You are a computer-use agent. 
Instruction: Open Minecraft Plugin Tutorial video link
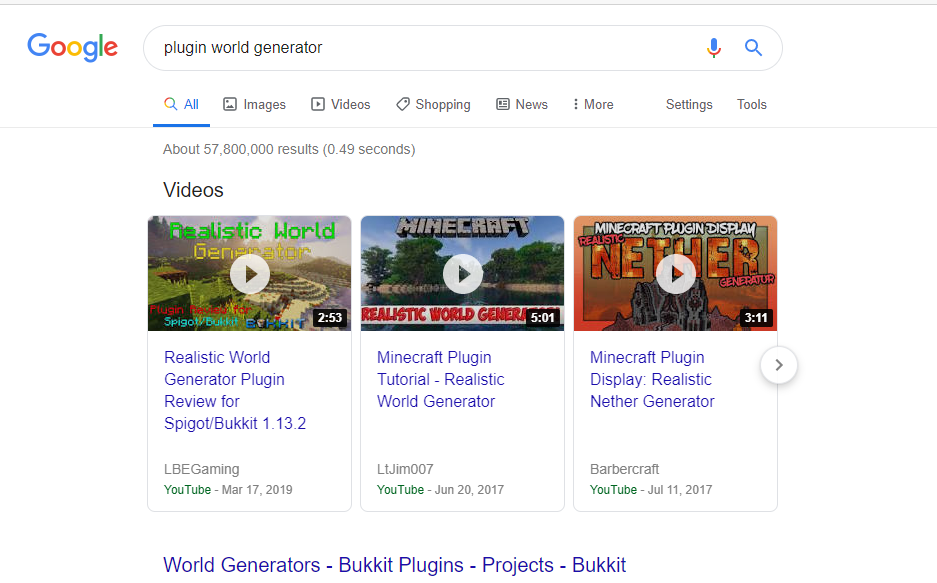coord(440,379)
